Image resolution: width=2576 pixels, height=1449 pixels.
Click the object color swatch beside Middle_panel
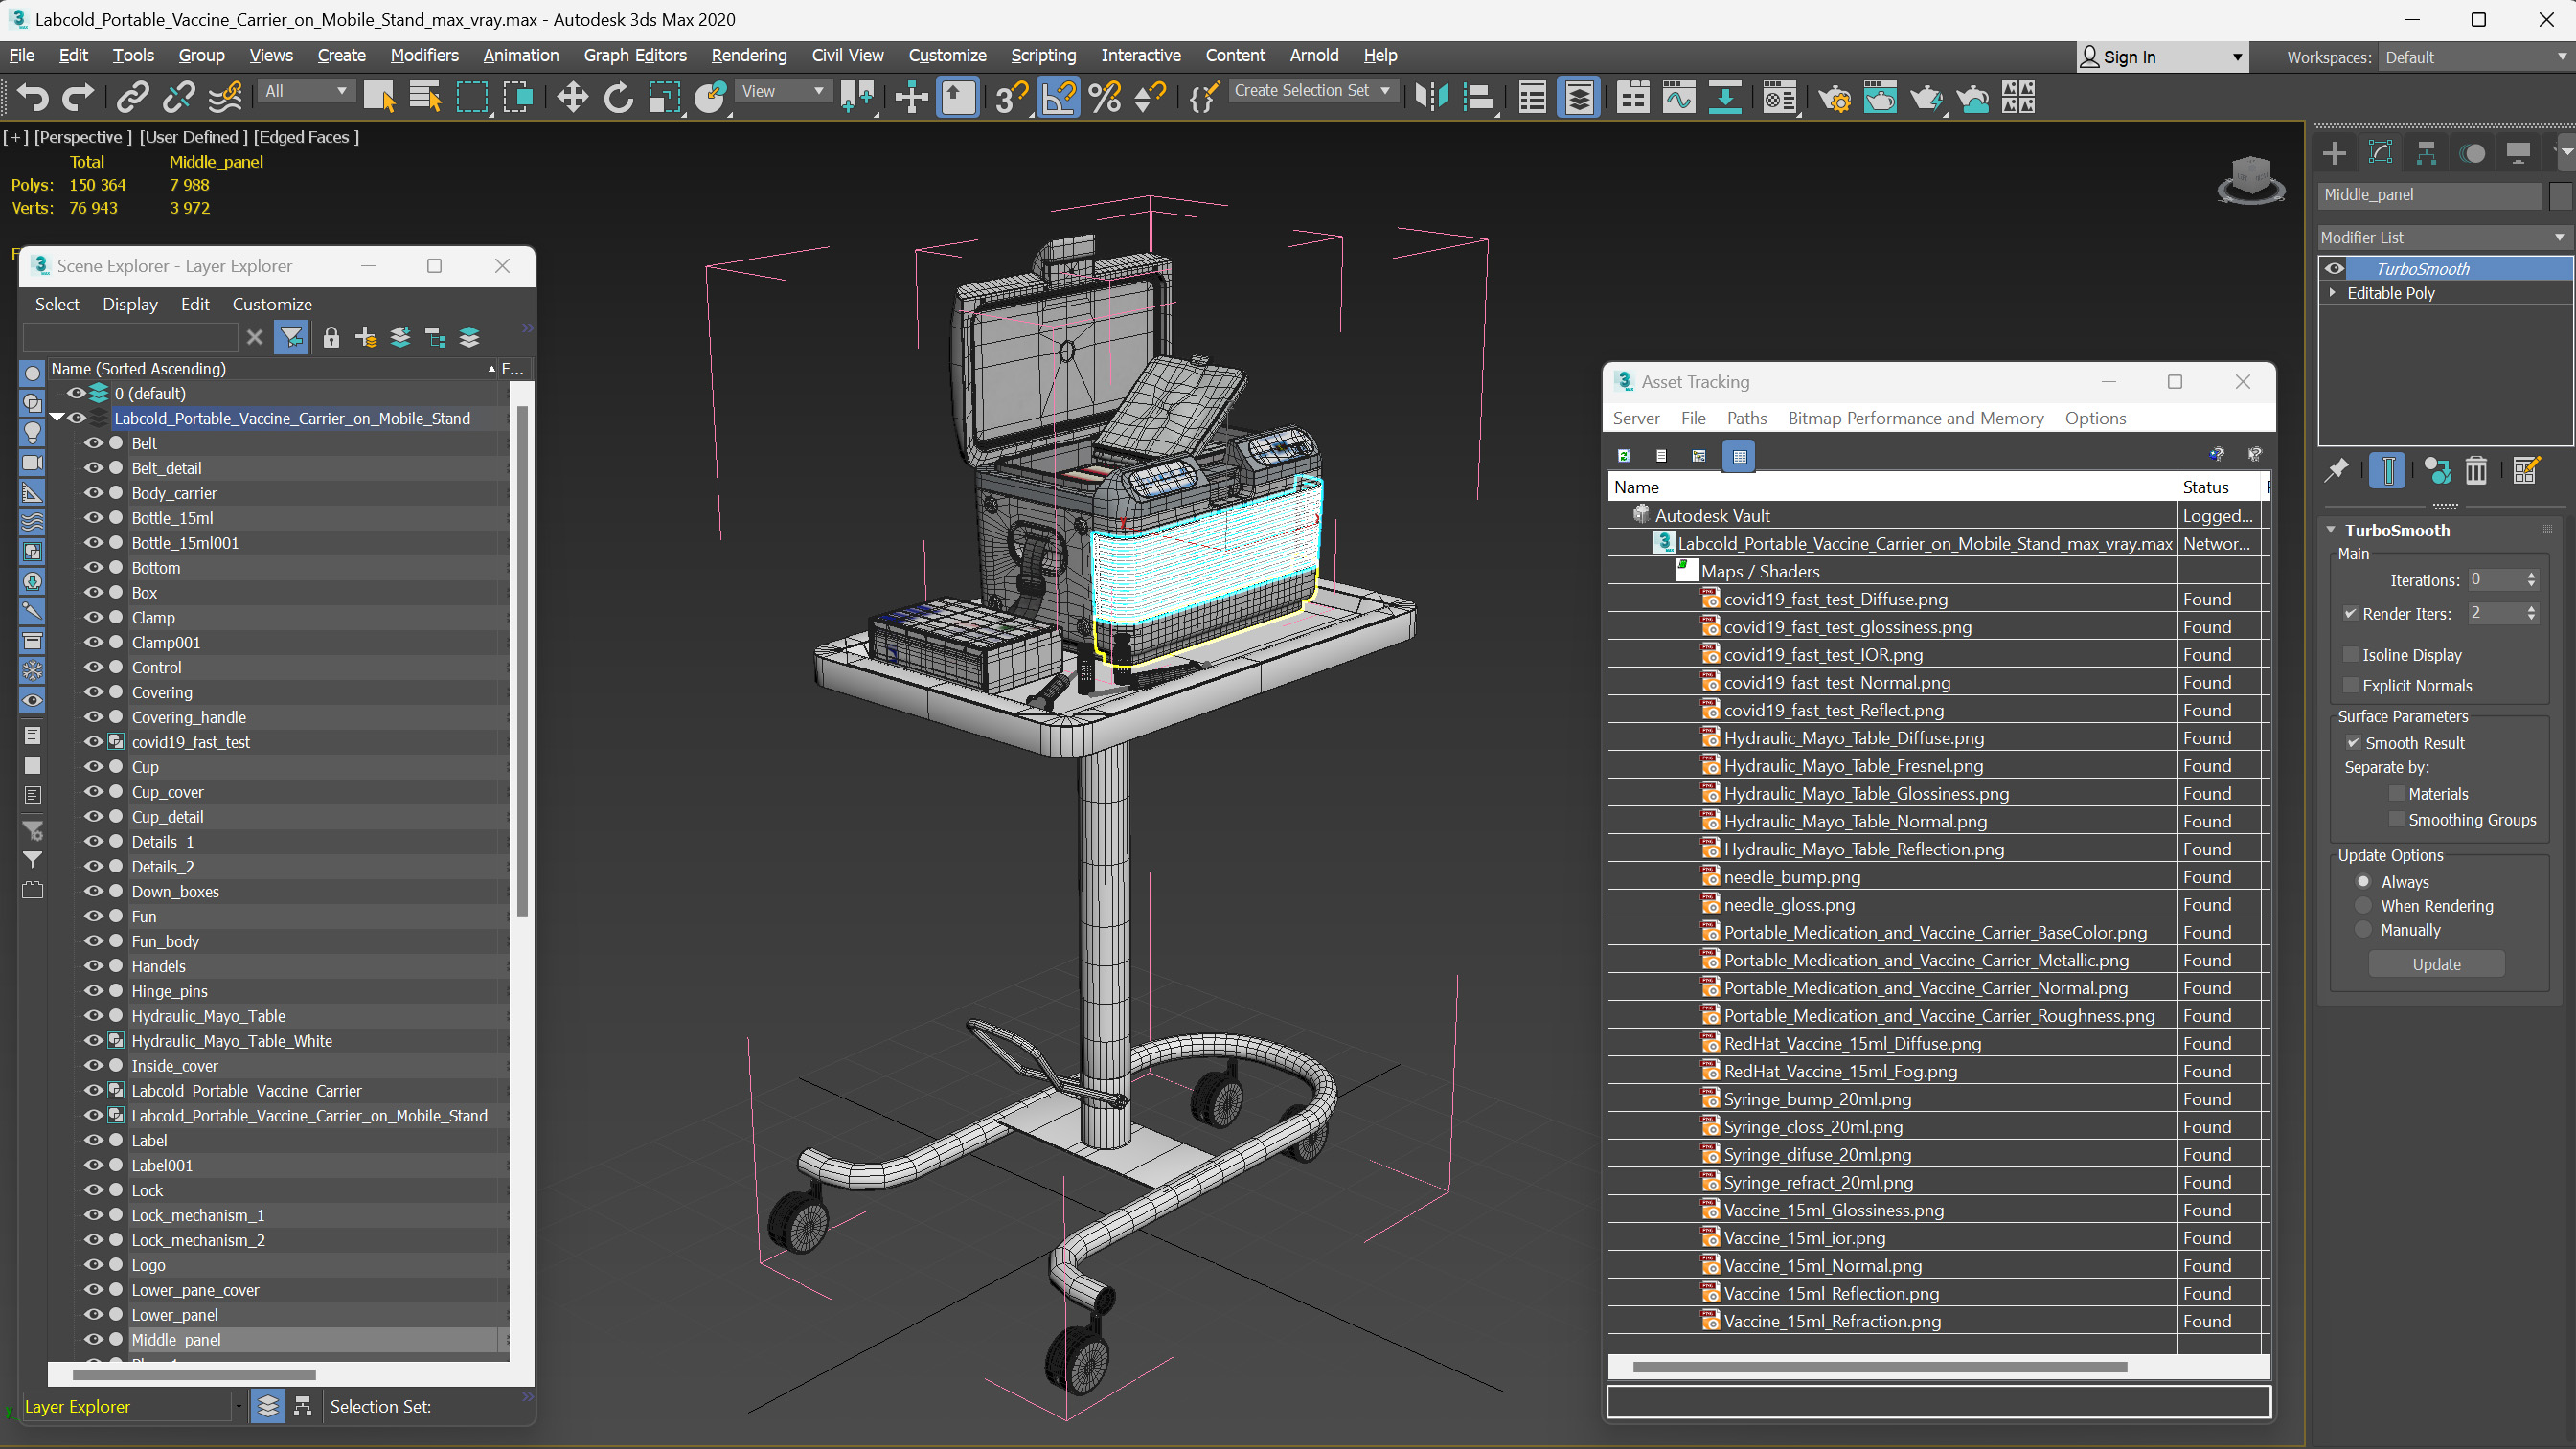click(2559, 195)
